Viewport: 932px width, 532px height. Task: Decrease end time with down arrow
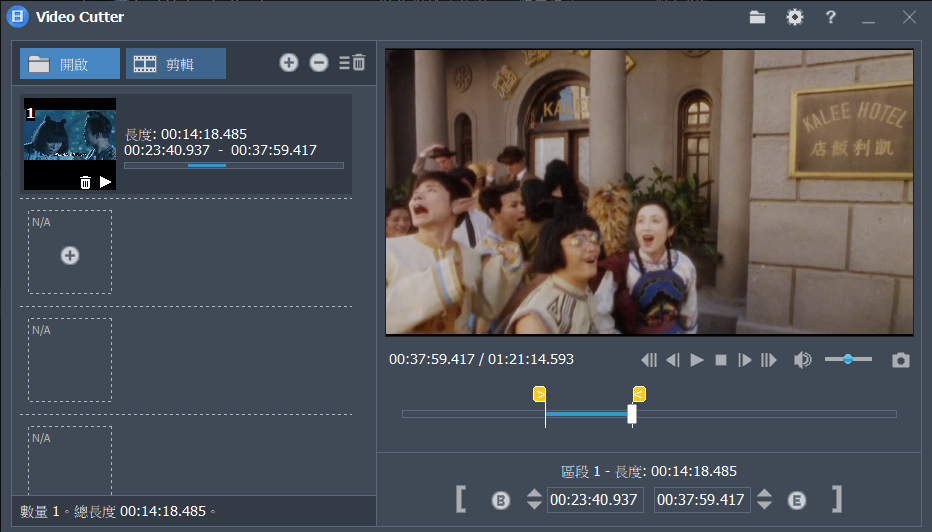764,505
